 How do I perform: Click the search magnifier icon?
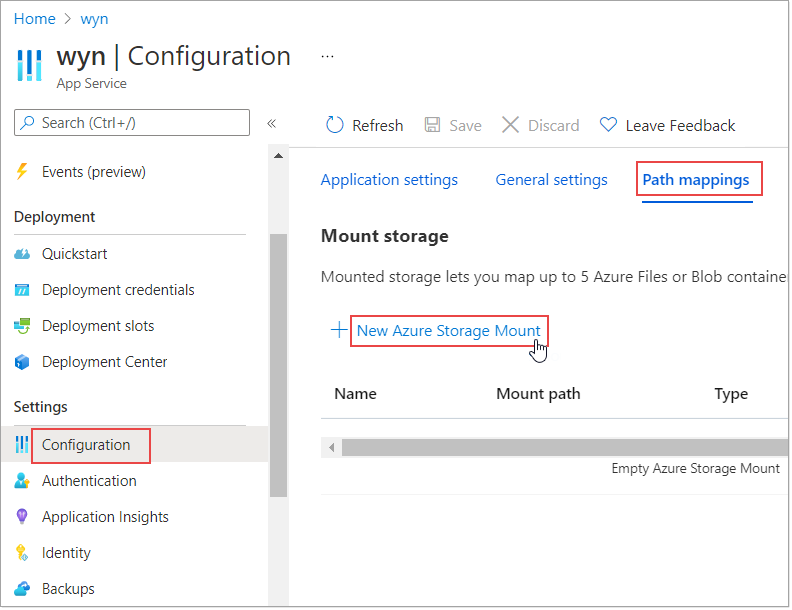pyautogui.click(x=27, y=122)
